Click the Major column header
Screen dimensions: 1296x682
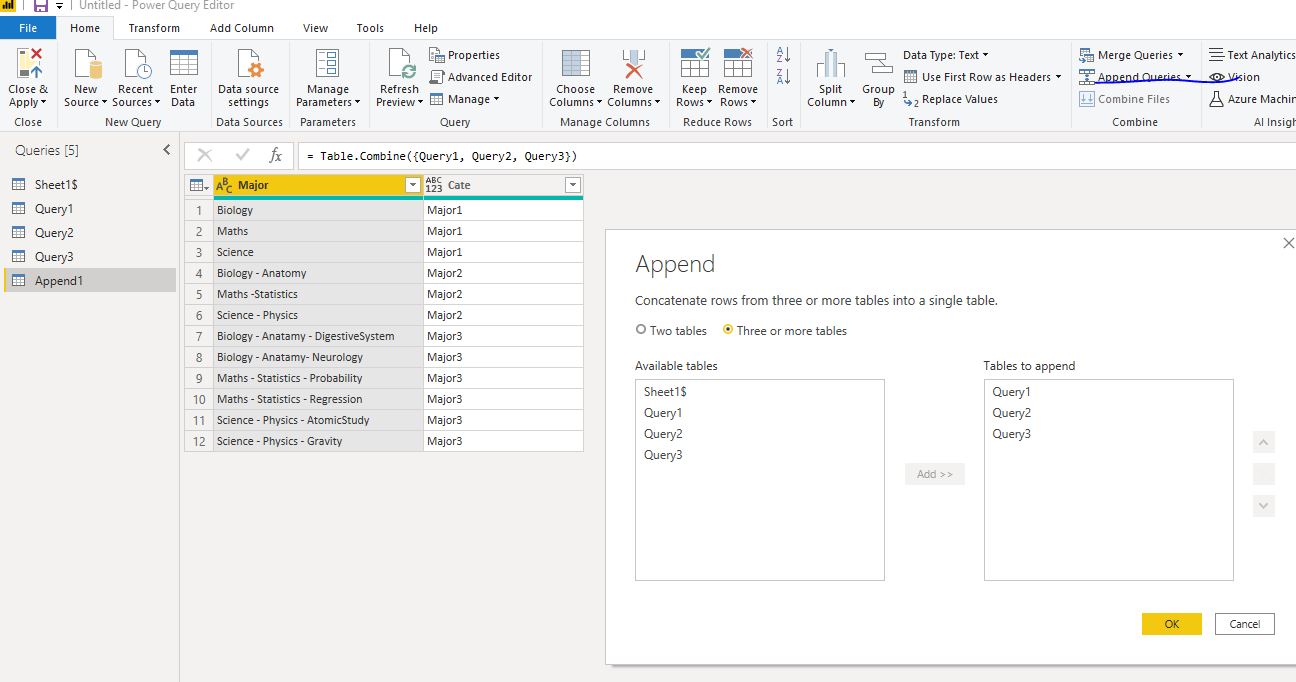tap(318, 185)
